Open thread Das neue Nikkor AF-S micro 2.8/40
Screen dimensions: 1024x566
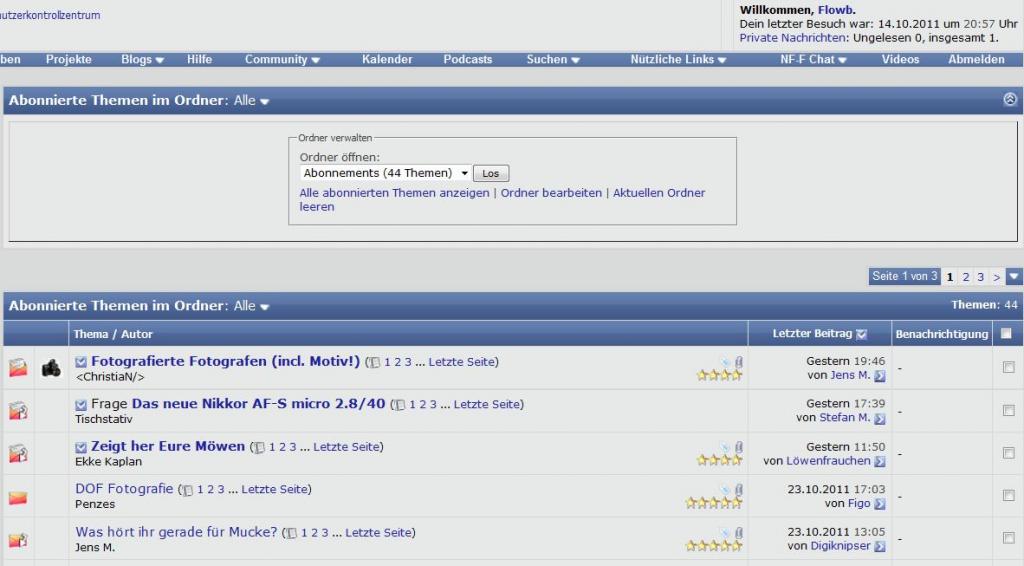pyautogui.click(x=259, y=403)
